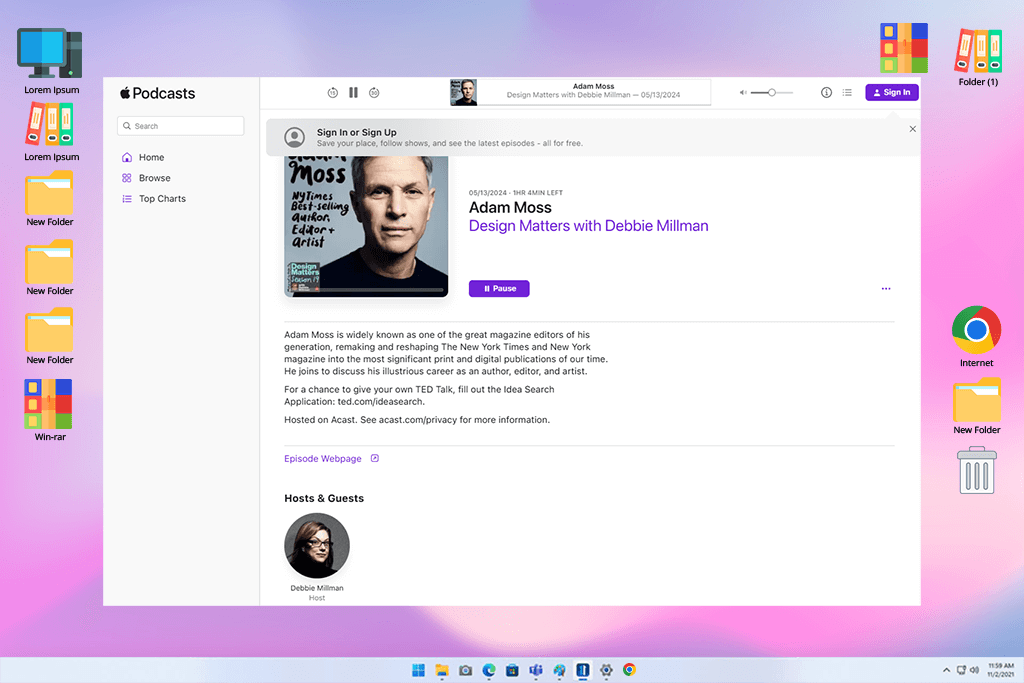Click the Apple Podcasts logo
The width and height of the screenshot is (1024, 683).
tap(157, 93)
